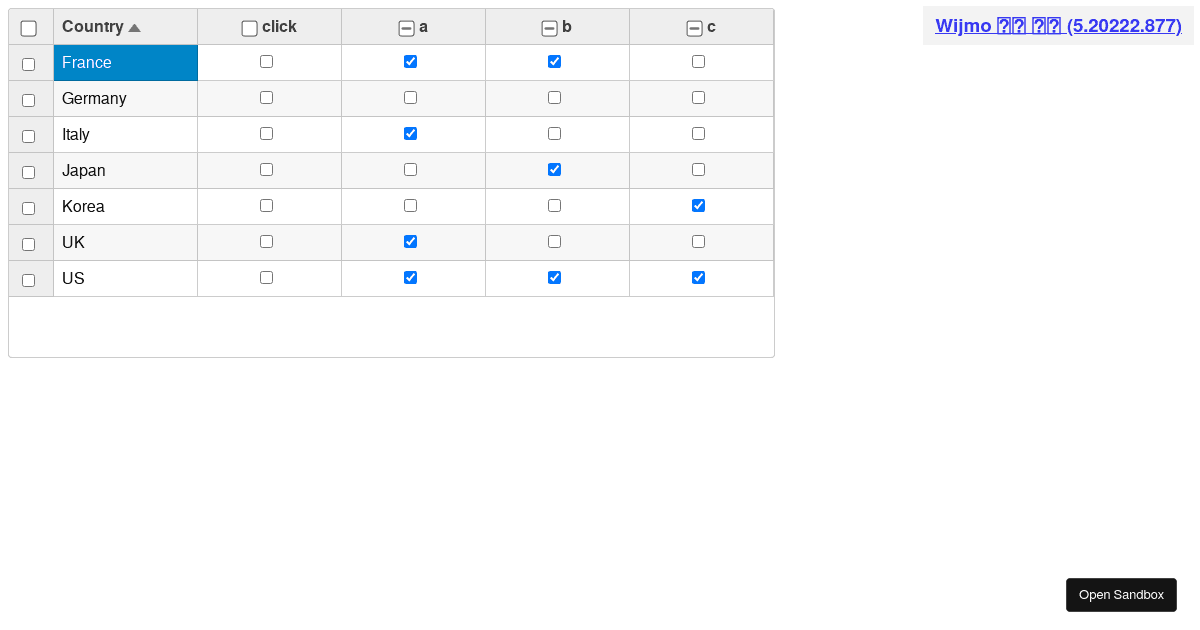Click the click column header checkbox

pyautogui.click(x=249, y=29)
